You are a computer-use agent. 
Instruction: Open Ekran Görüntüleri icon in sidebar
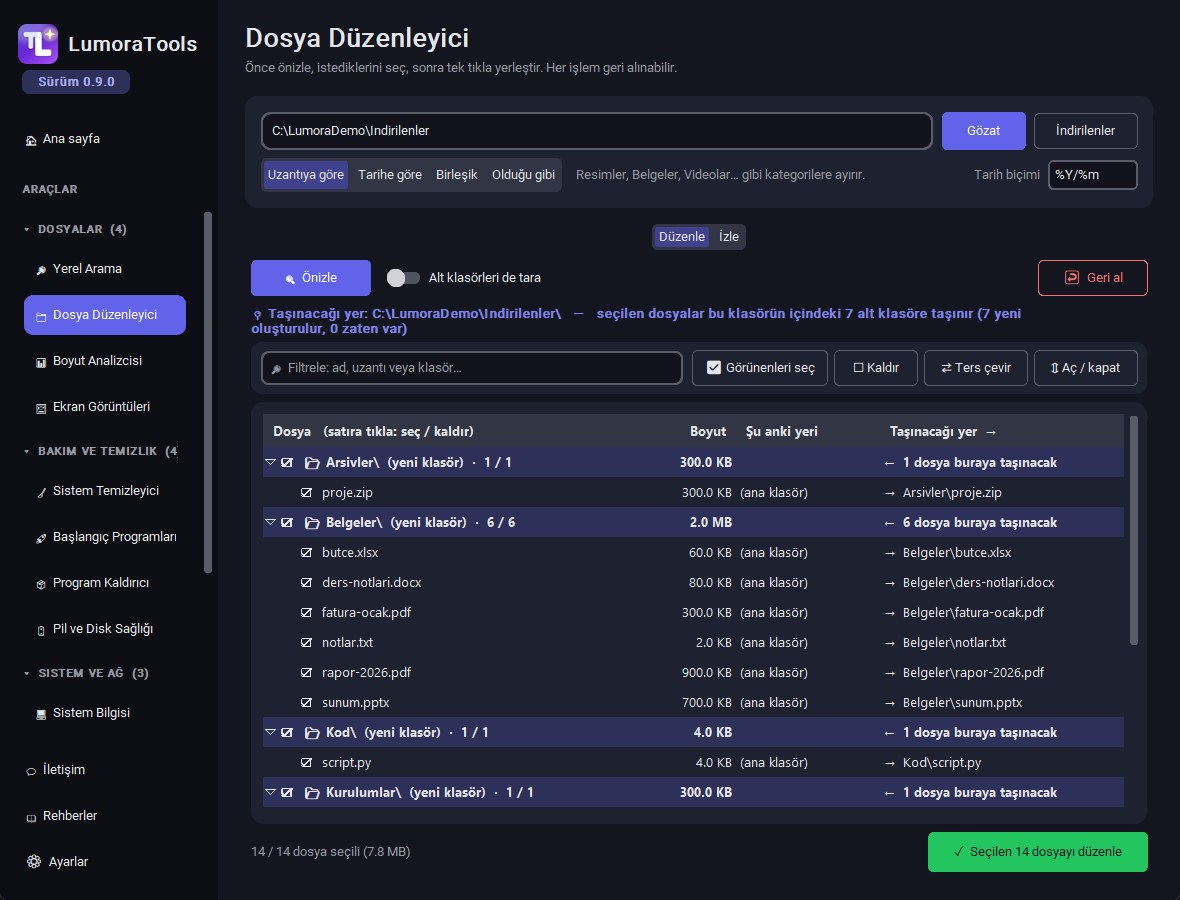pyautogui.click(x=41, y=408)
